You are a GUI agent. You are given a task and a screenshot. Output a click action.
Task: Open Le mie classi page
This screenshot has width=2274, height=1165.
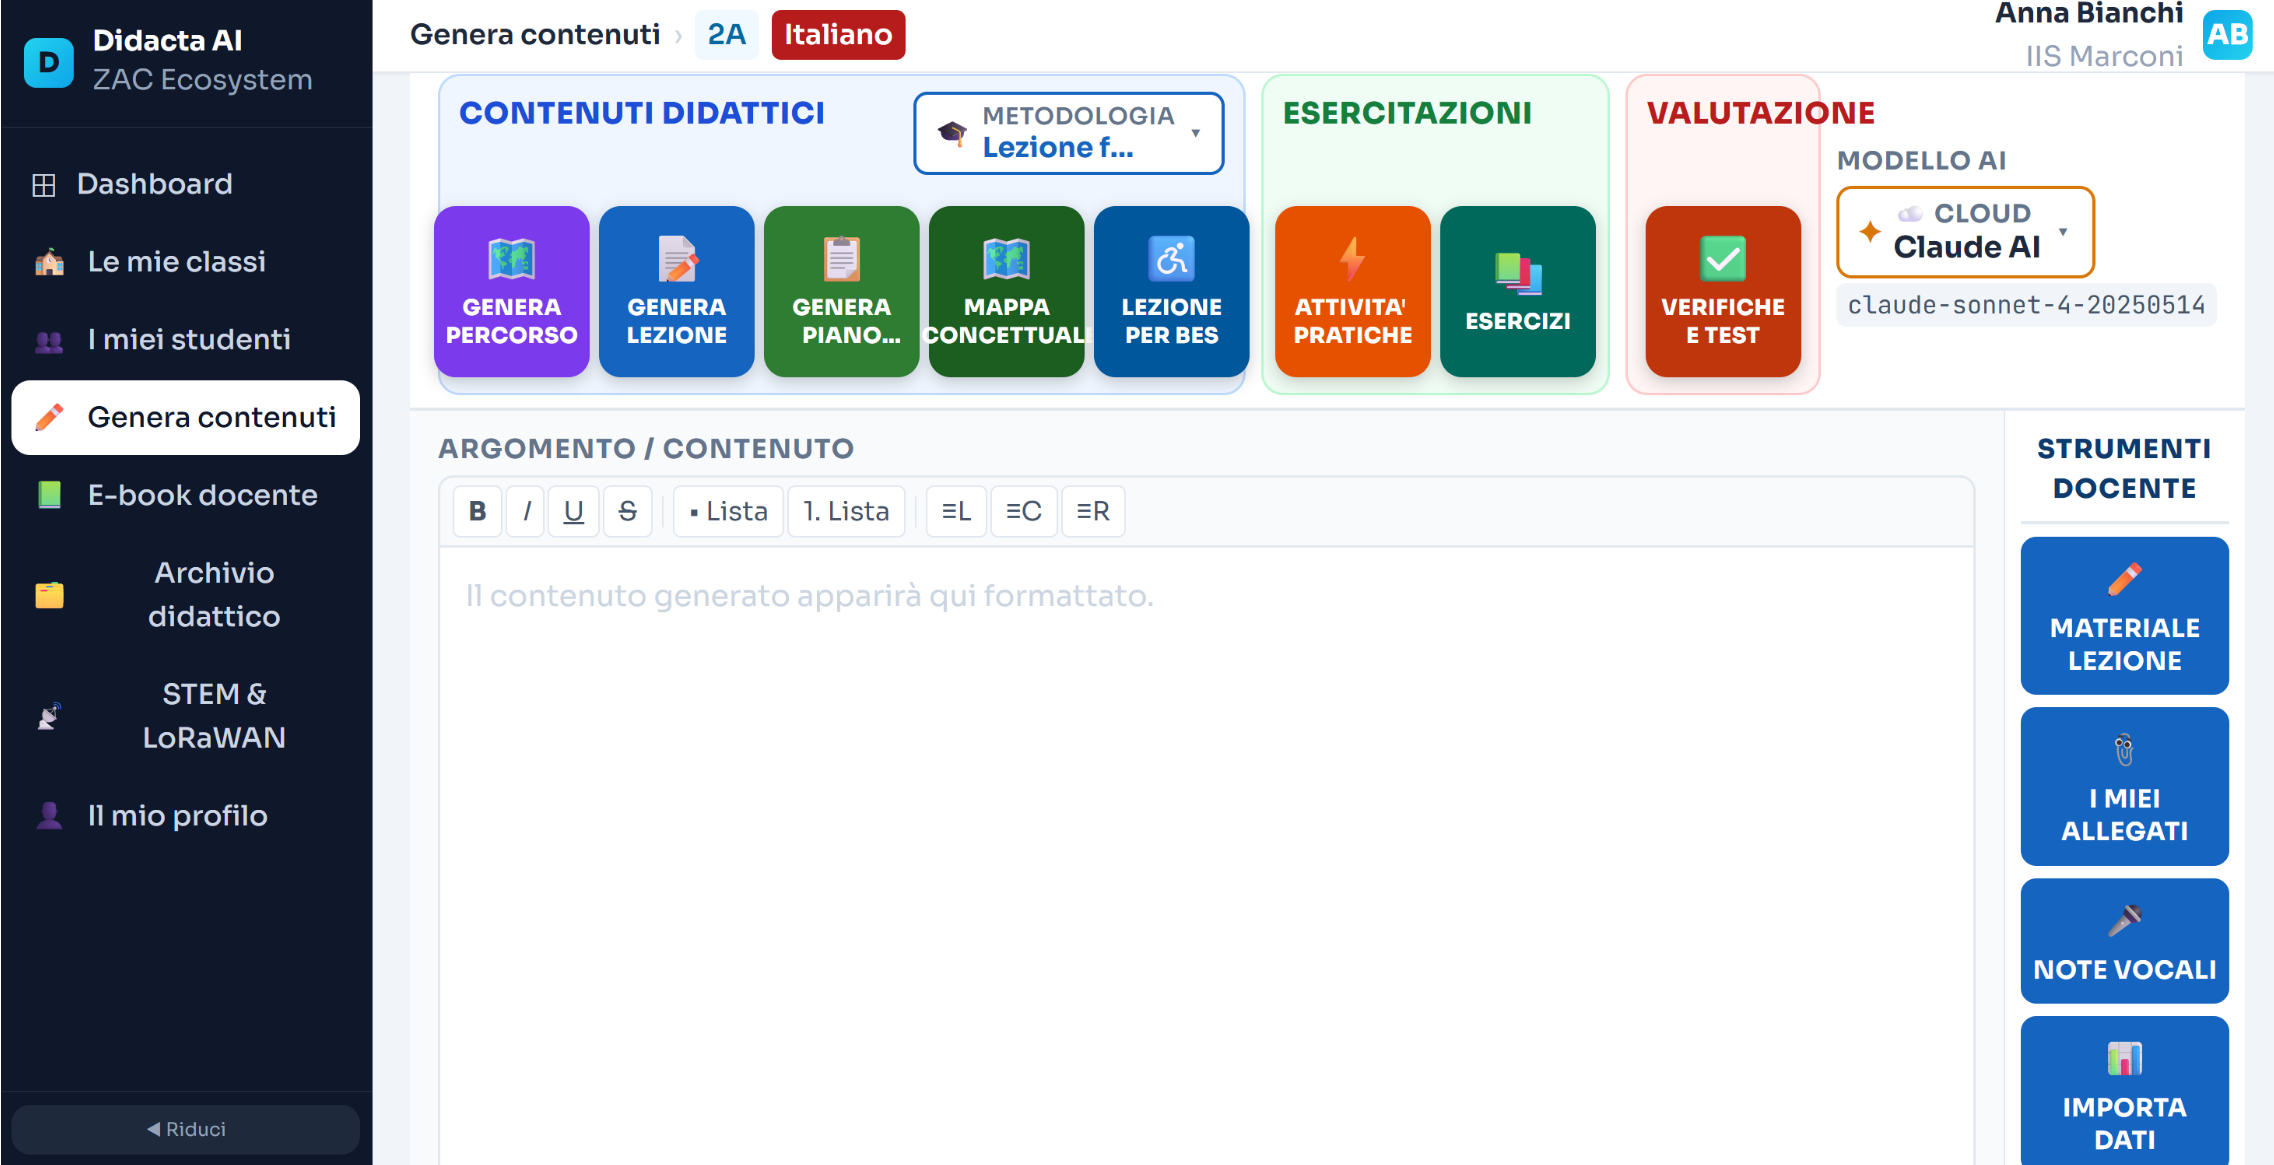[186, 262]
